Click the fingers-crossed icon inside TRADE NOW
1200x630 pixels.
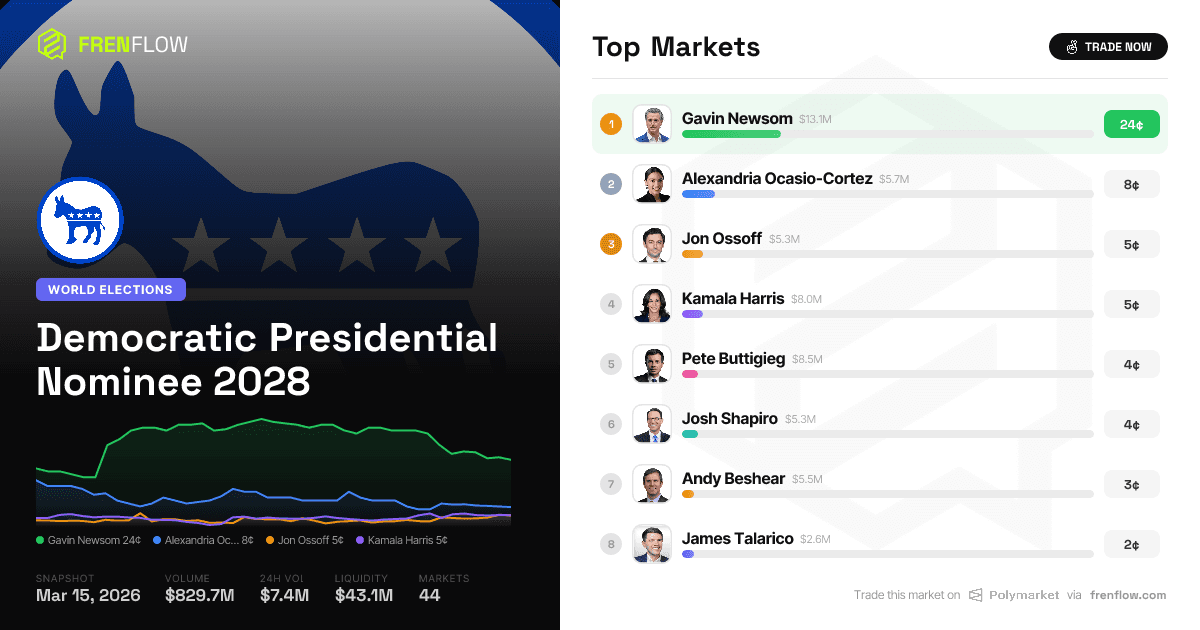tap(1071, 46)
